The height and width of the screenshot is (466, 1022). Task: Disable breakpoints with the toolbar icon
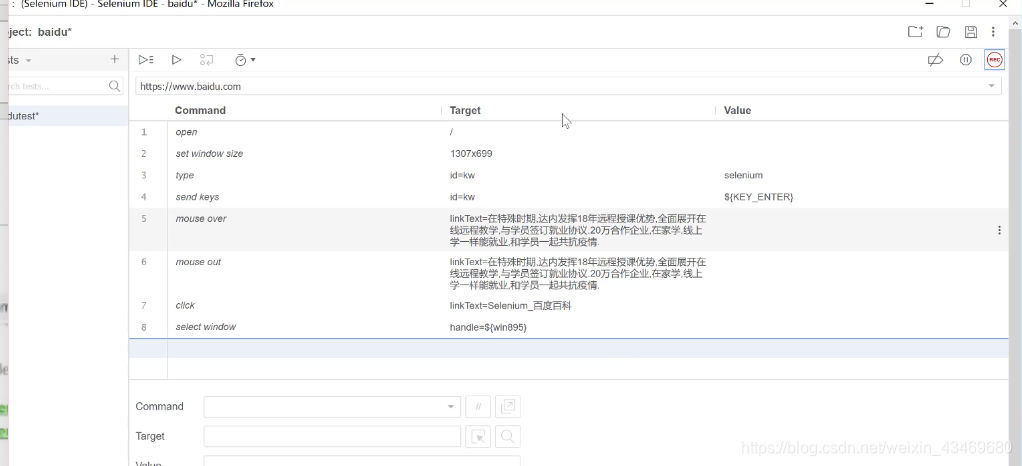point(935,60)
